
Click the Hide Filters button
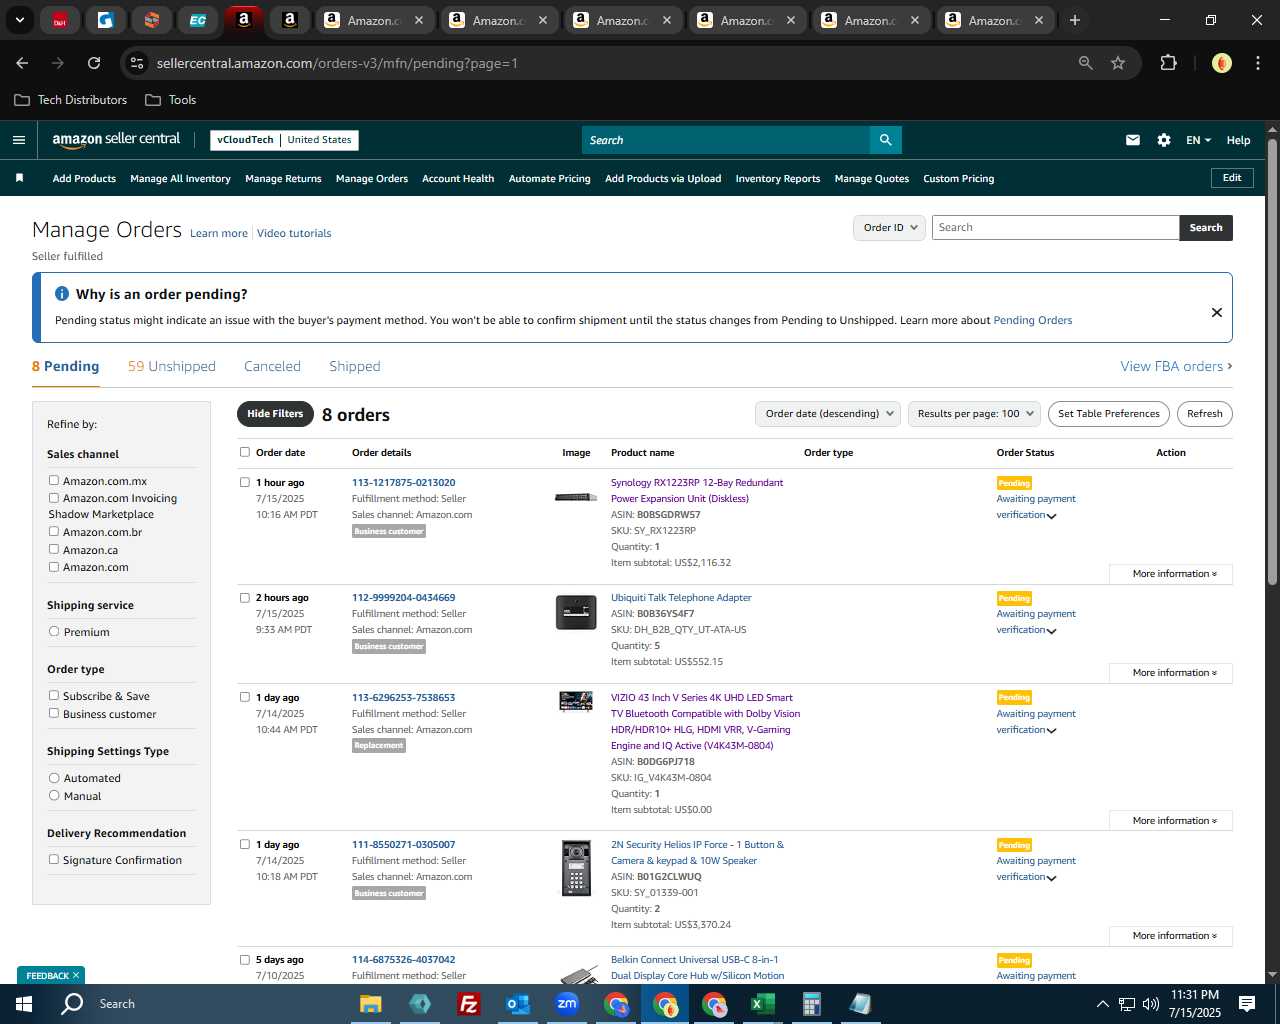click(275, 414)
